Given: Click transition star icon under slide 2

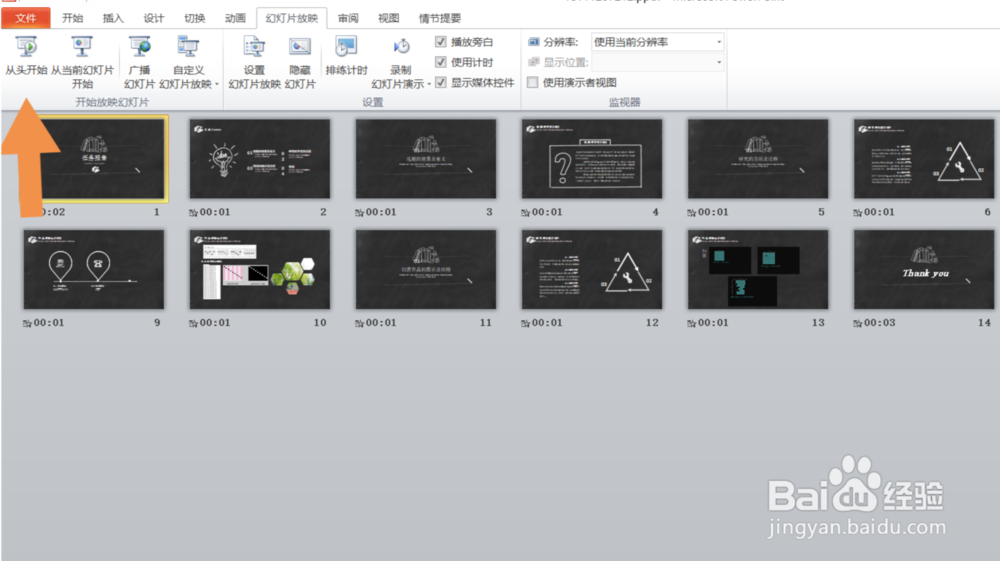Looking at the screenshot, I should pos(193,213).
